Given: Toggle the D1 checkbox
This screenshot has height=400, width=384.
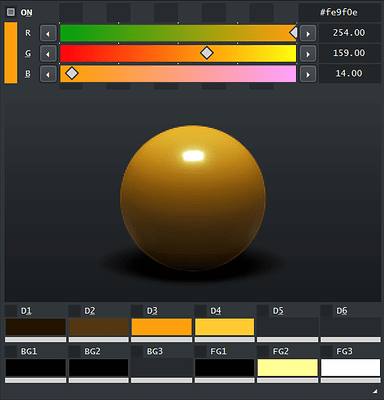Looking at the screenshot, I should tap(11, 311).
